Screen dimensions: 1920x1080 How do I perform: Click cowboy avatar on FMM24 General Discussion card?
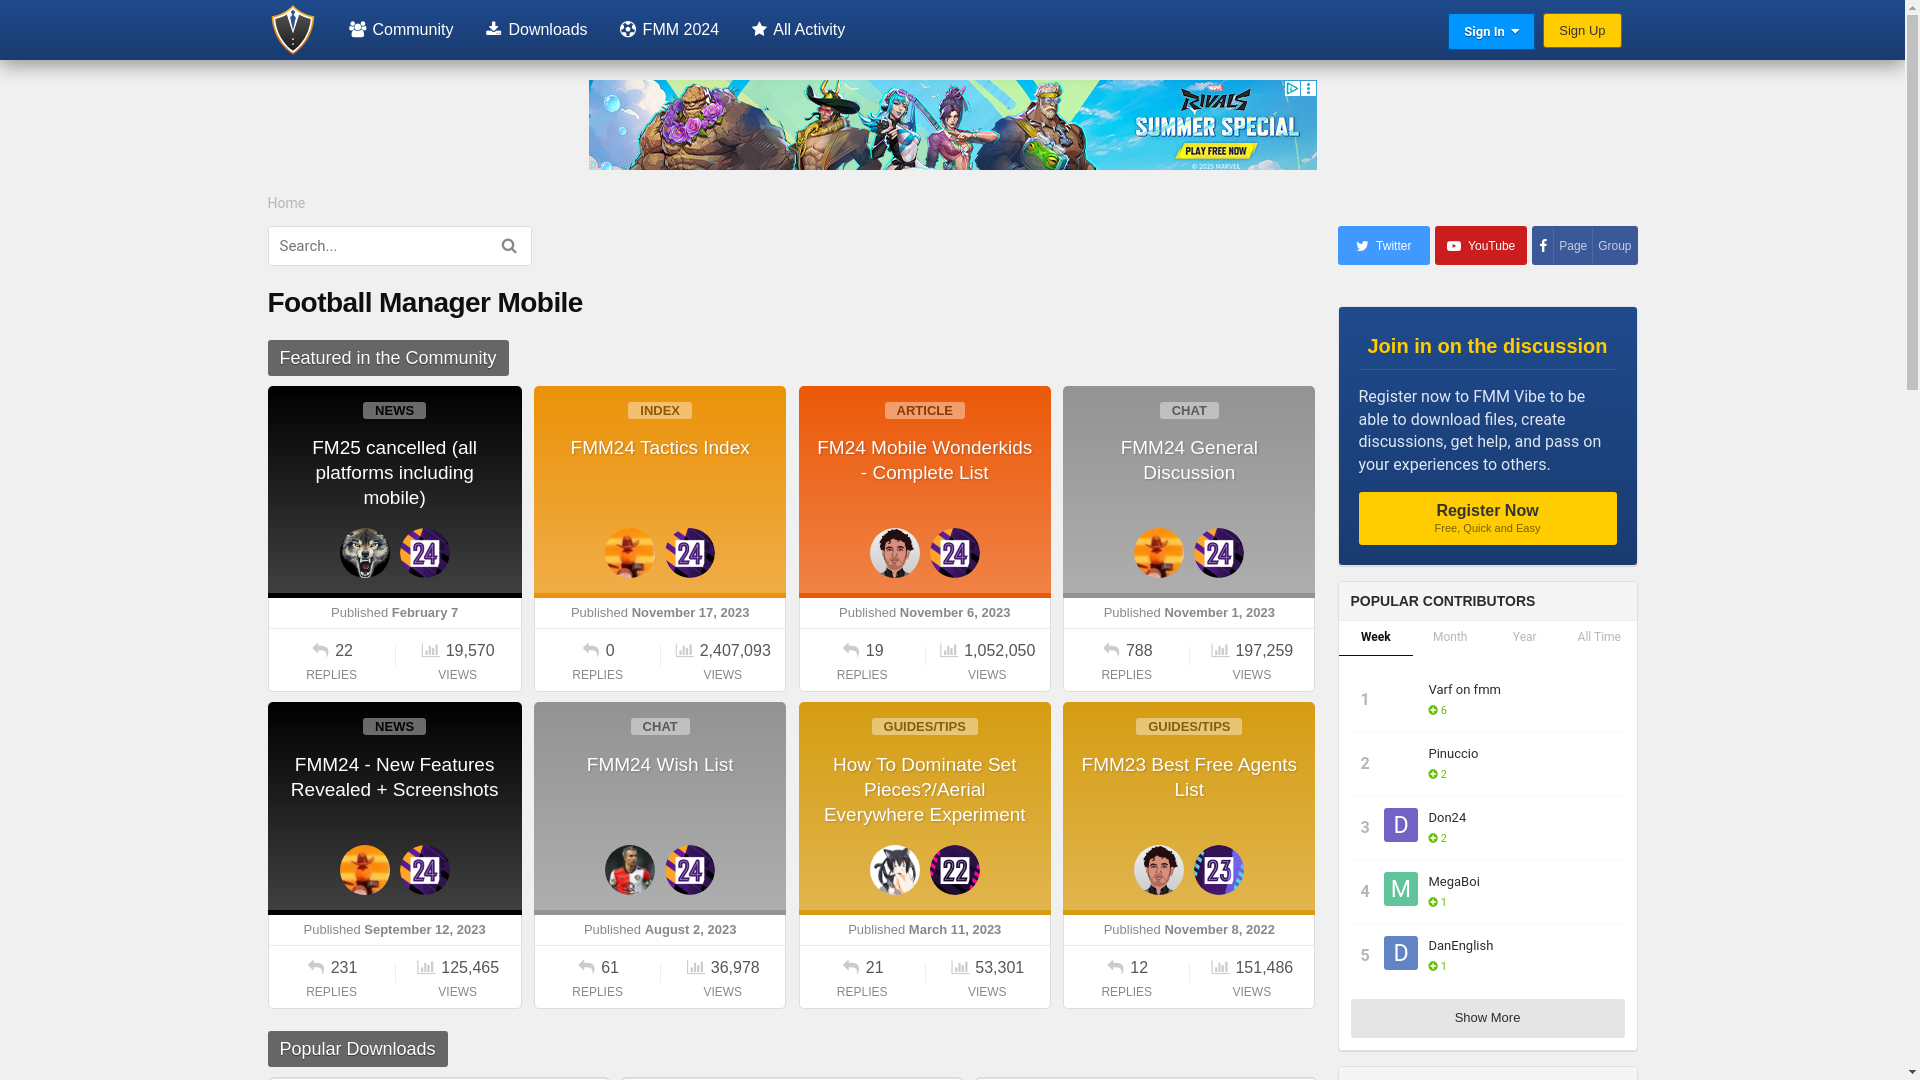point(1159,553)
